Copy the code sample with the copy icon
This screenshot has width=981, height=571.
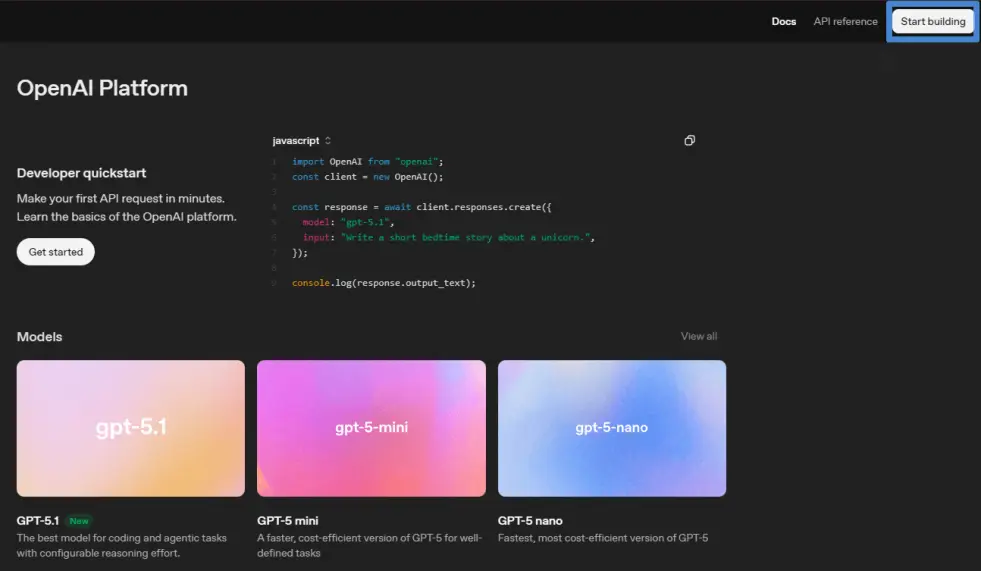[689, 141]
